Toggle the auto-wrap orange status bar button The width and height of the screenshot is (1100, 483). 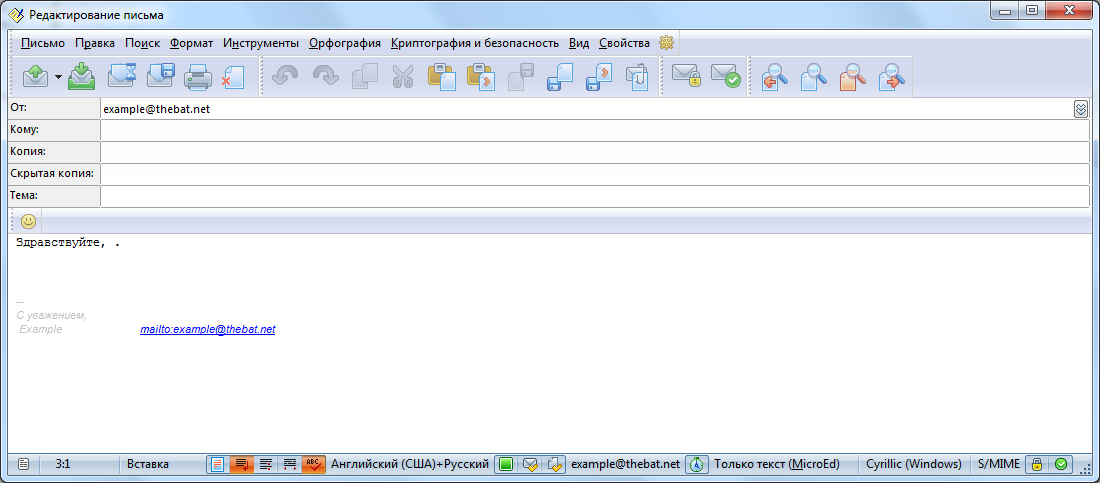pyautogui.click(x=241, y=464)
